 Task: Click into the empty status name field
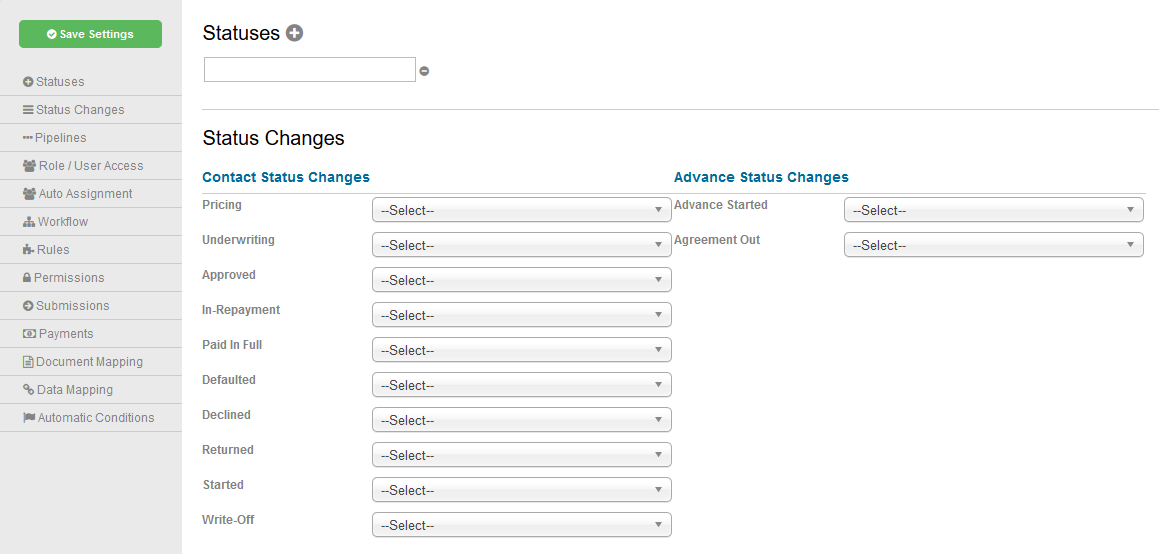pyautogui.click(x=310, y=69)
